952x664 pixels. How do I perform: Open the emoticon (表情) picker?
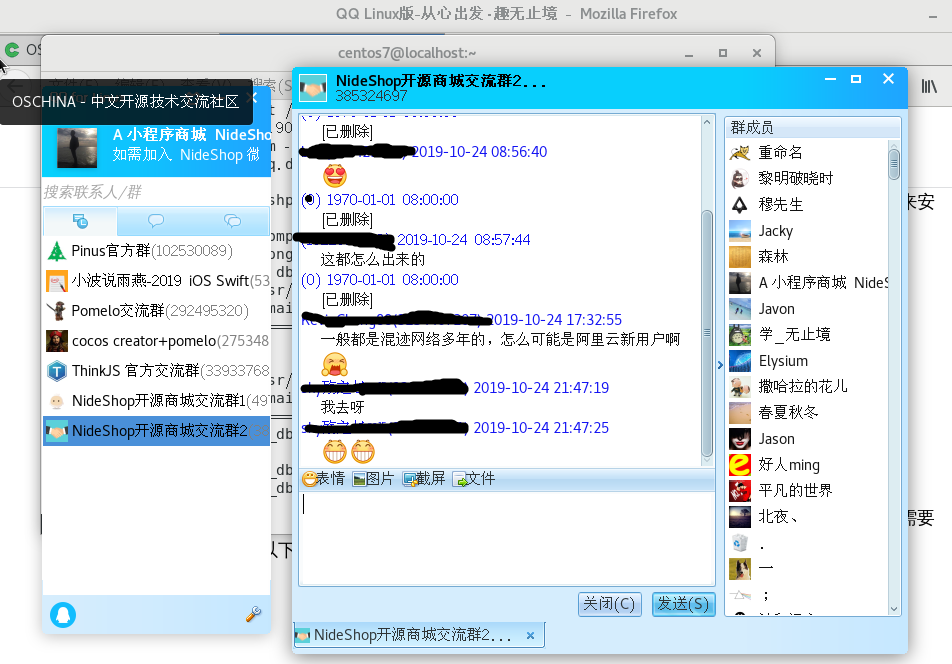coord(324,479)
